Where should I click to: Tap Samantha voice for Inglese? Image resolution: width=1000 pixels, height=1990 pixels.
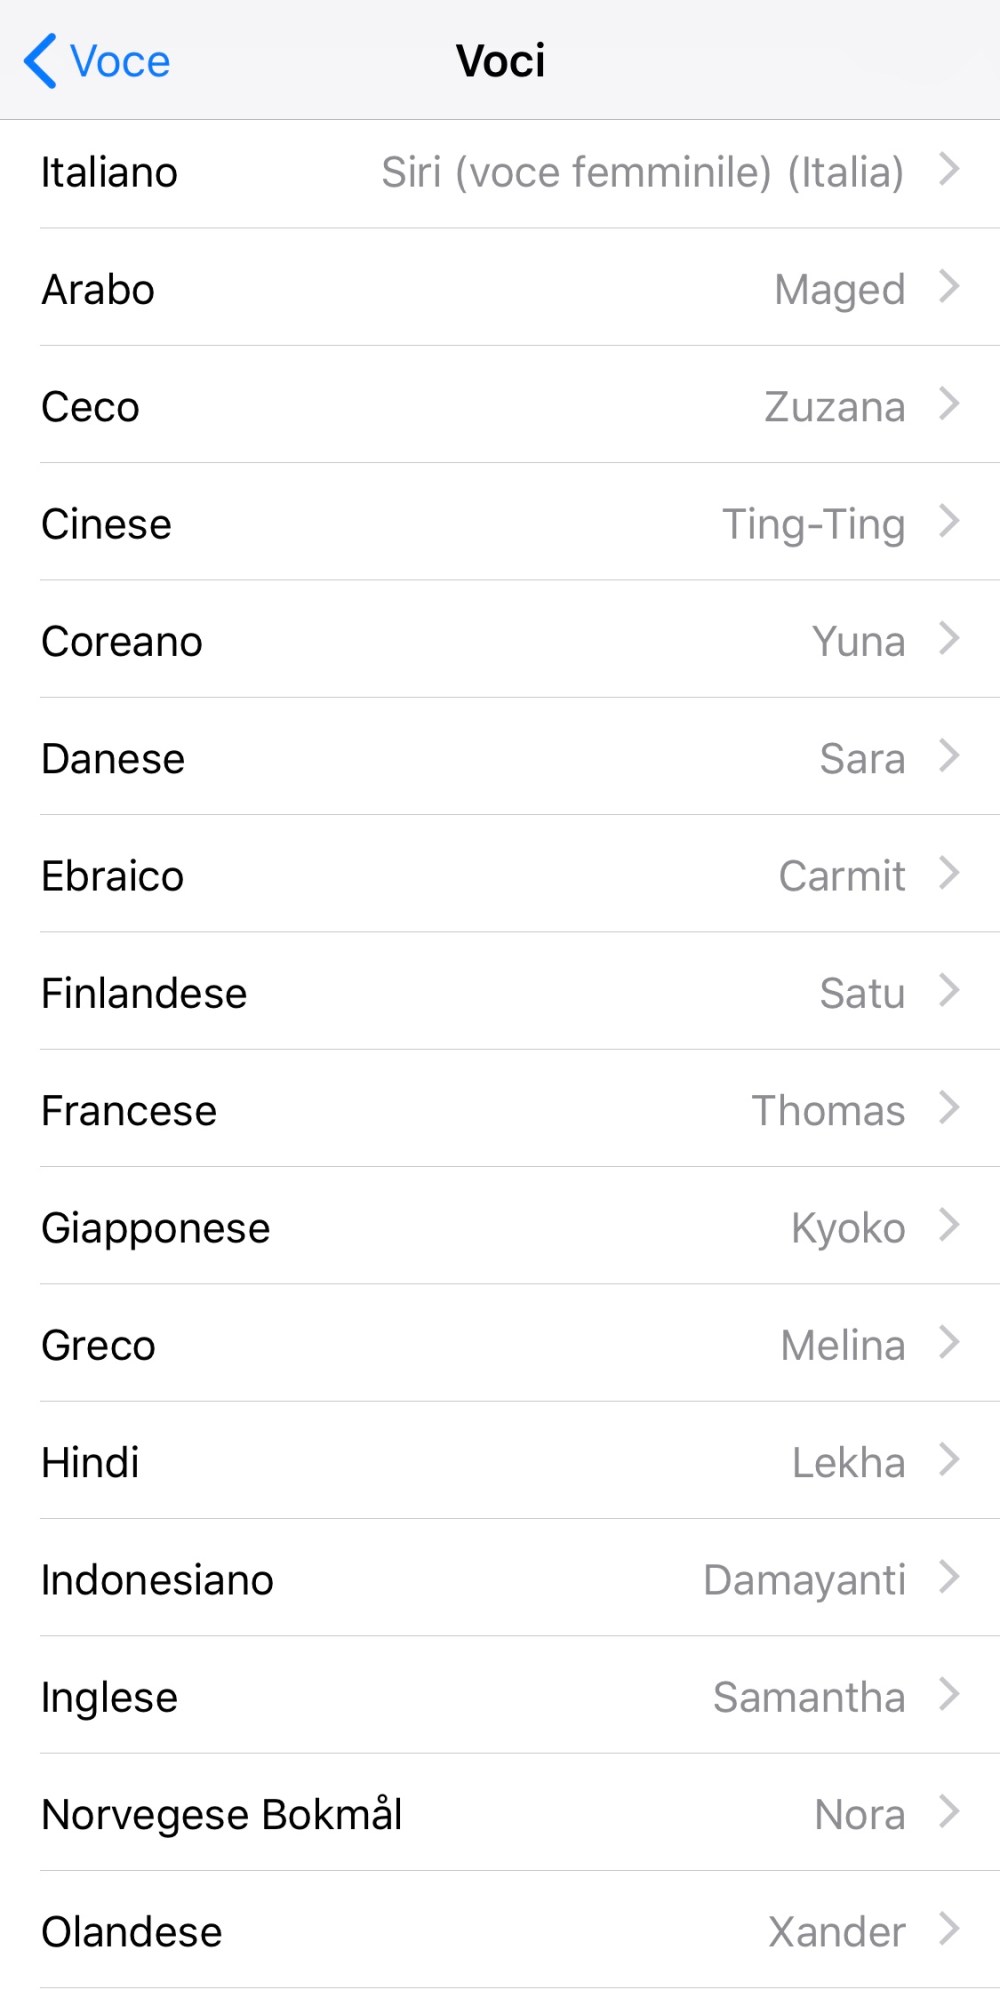pos(808,1697)
